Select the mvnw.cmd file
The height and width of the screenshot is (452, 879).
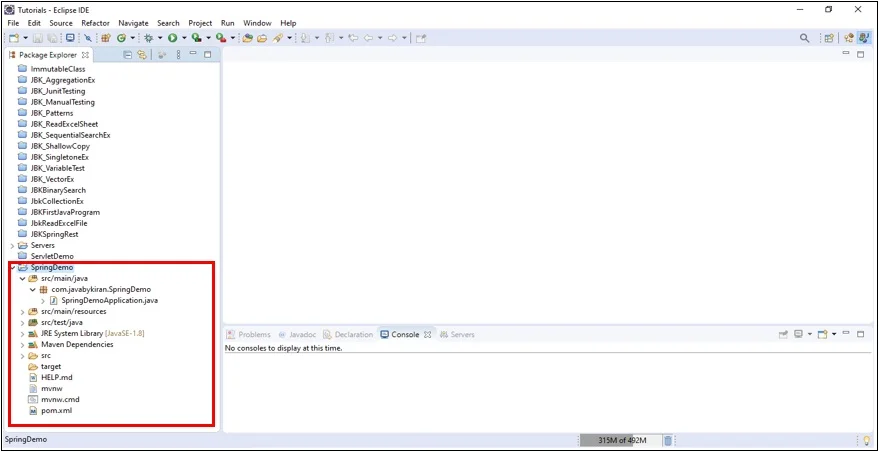pyautogui.click(x=61, y=399)
